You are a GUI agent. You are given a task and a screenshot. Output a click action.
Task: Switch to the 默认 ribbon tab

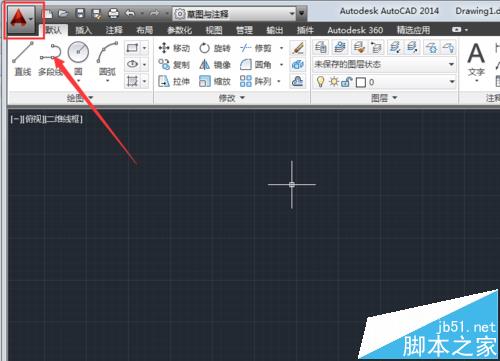(54, 30)
